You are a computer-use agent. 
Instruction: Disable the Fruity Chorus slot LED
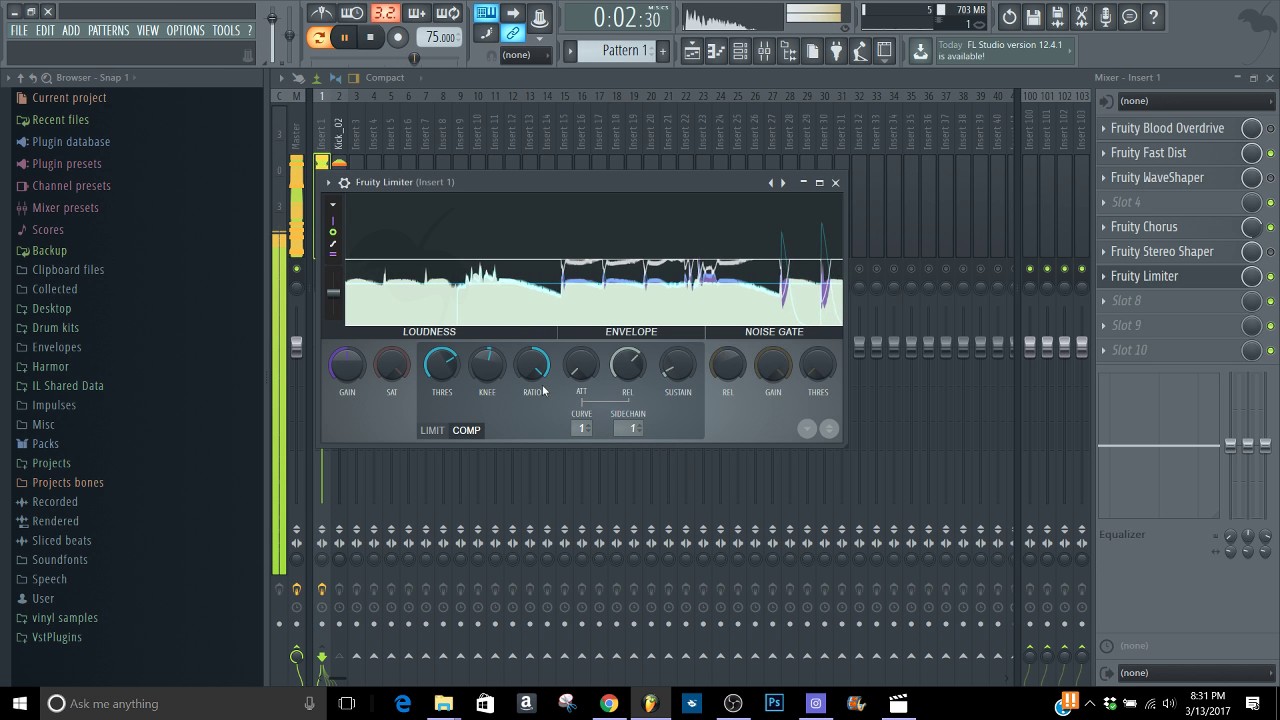[1271, 227]
